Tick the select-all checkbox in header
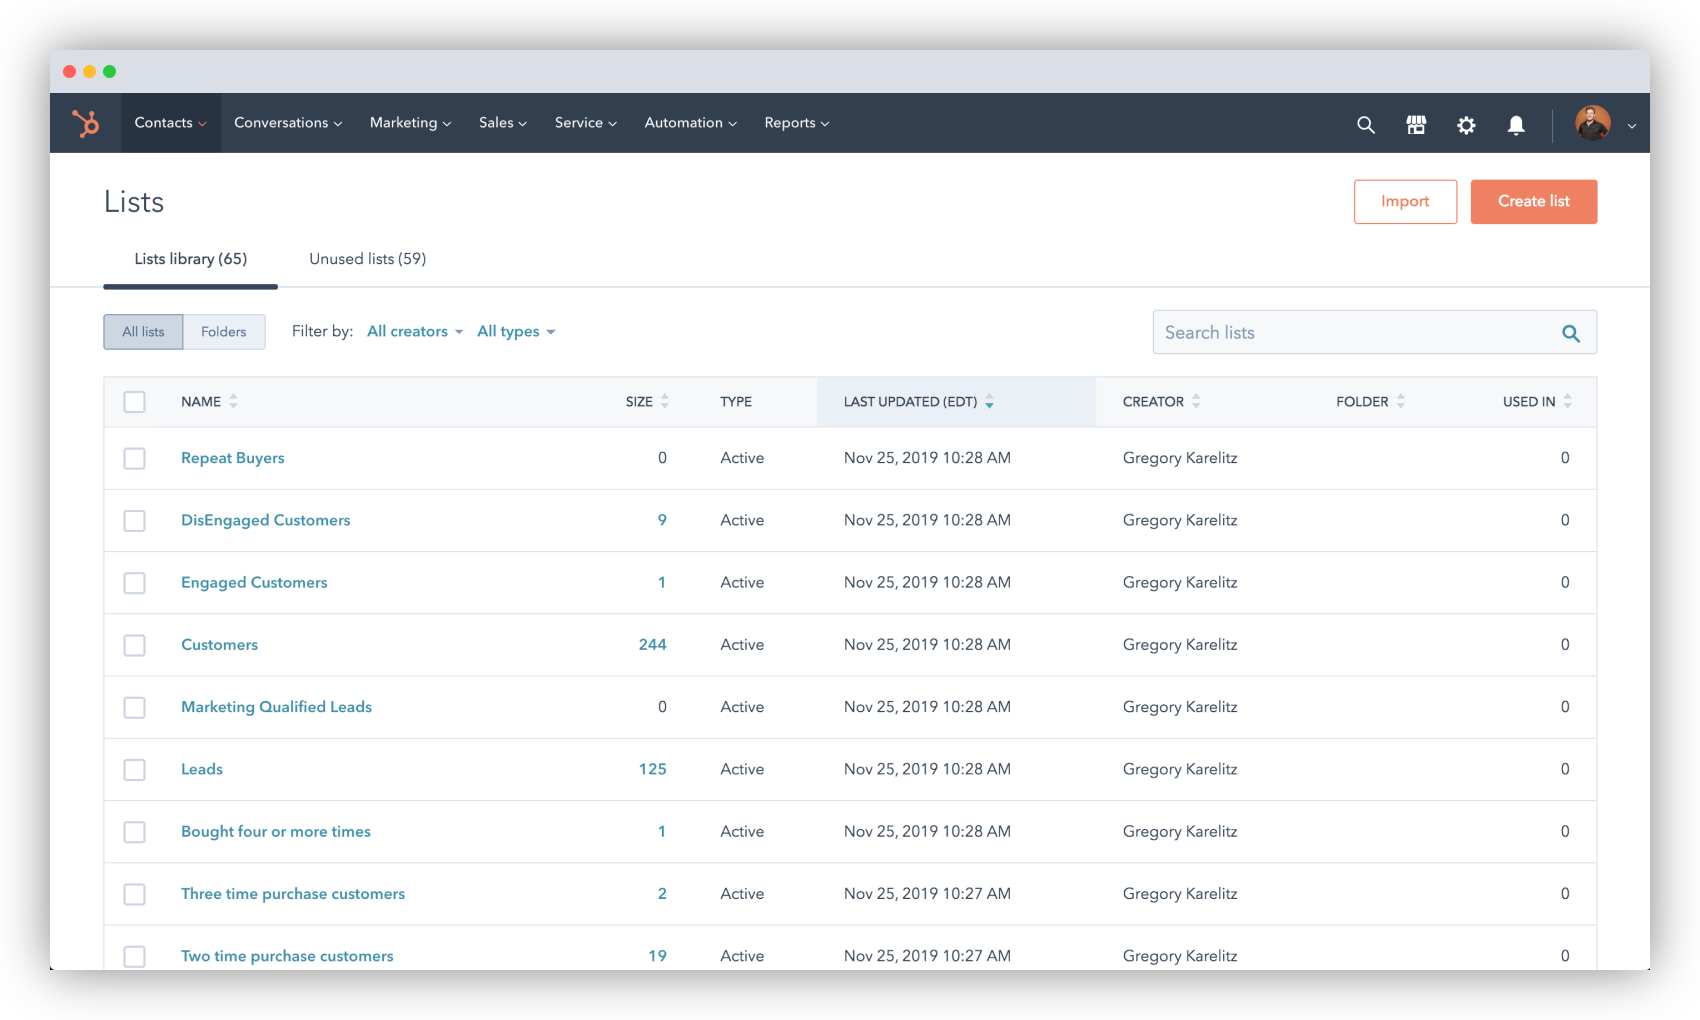 click(x=134, y=402)
